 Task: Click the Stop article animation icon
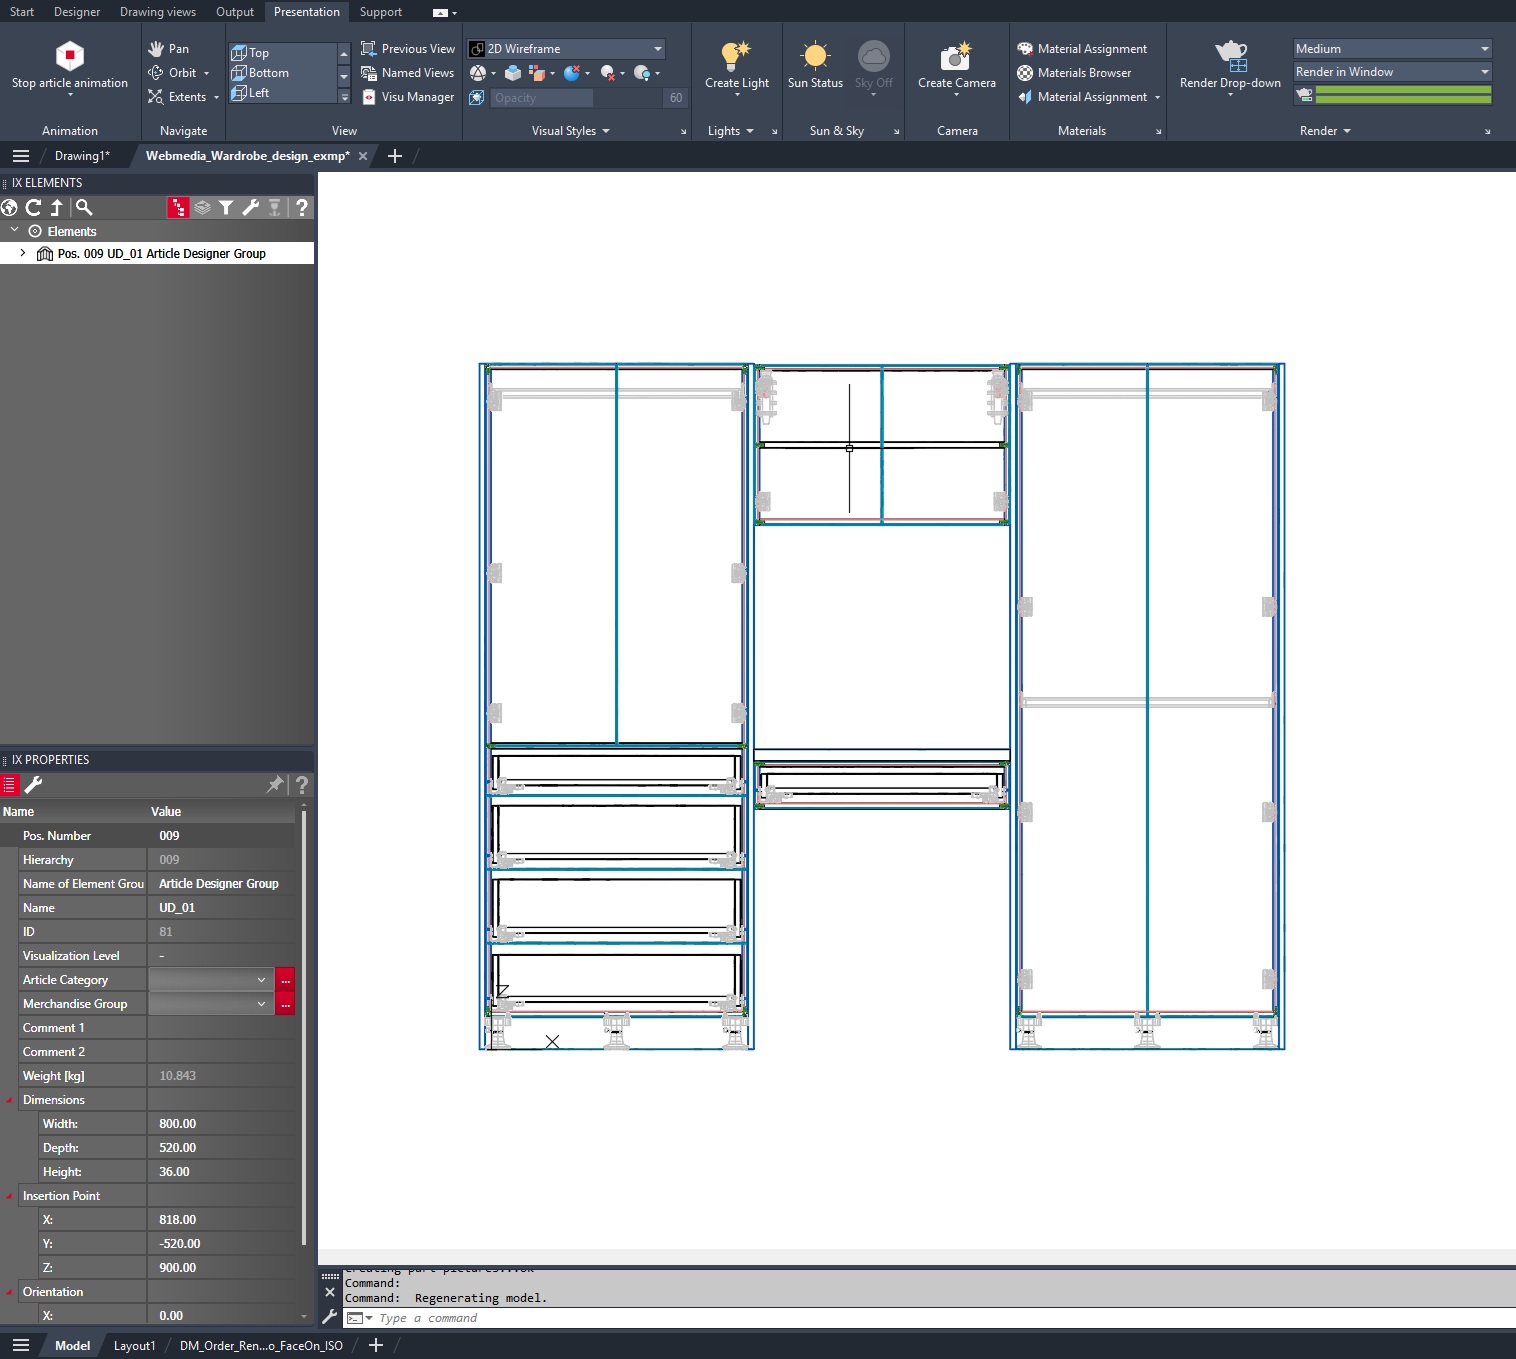[70, 55]
